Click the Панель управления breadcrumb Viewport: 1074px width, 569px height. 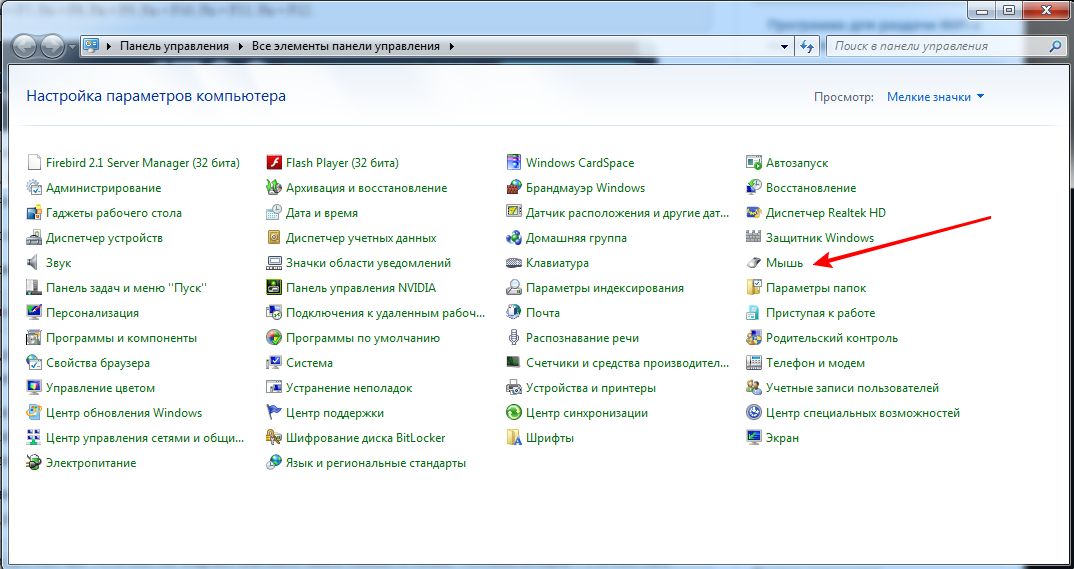pyautogui.click(x=175, y=47)
